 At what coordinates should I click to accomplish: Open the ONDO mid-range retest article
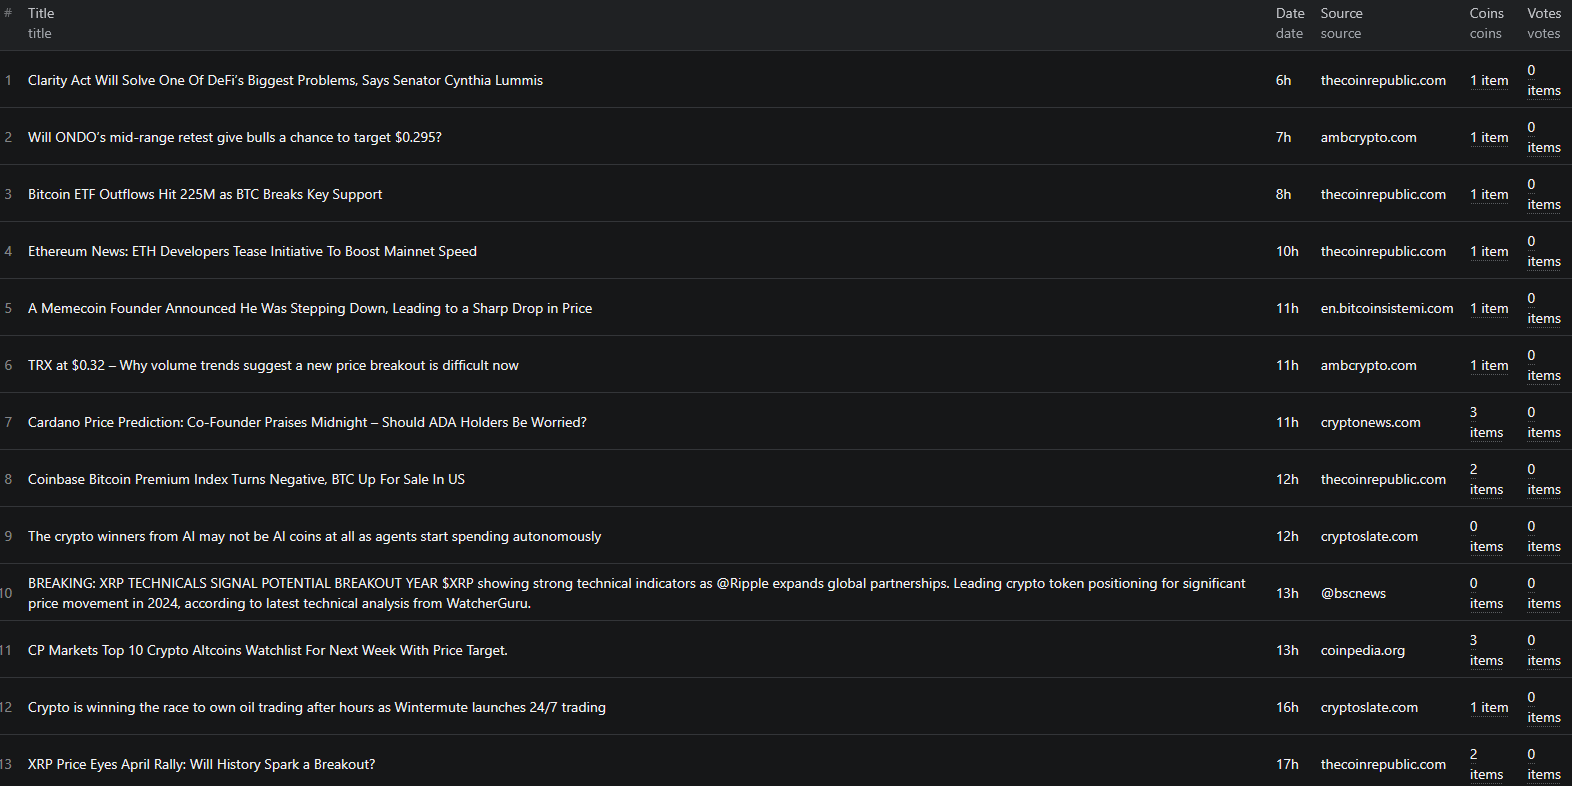234,137
